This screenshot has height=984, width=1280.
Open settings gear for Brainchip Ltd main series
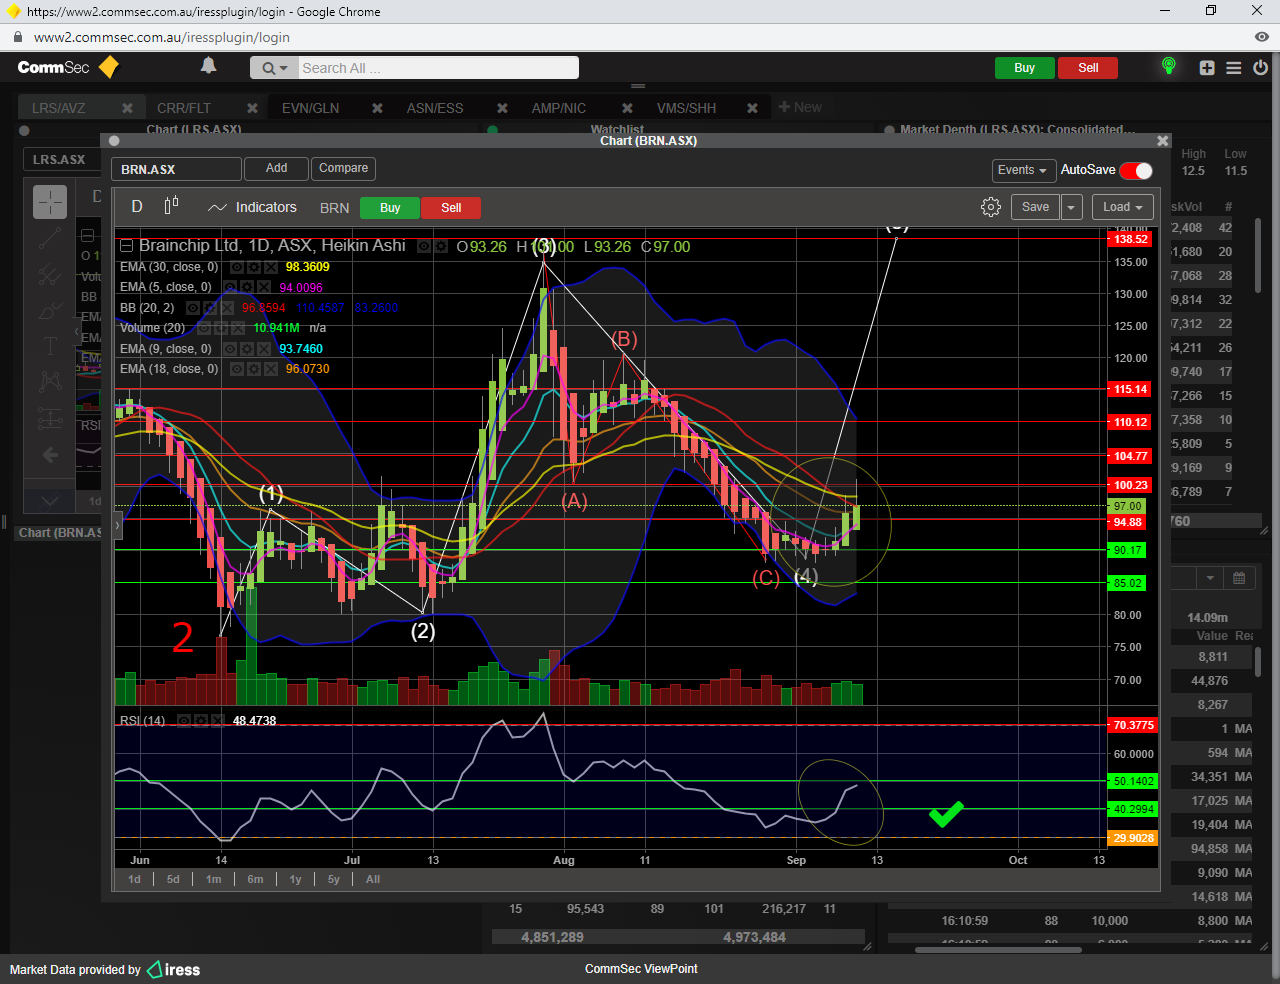click(440, 246)
